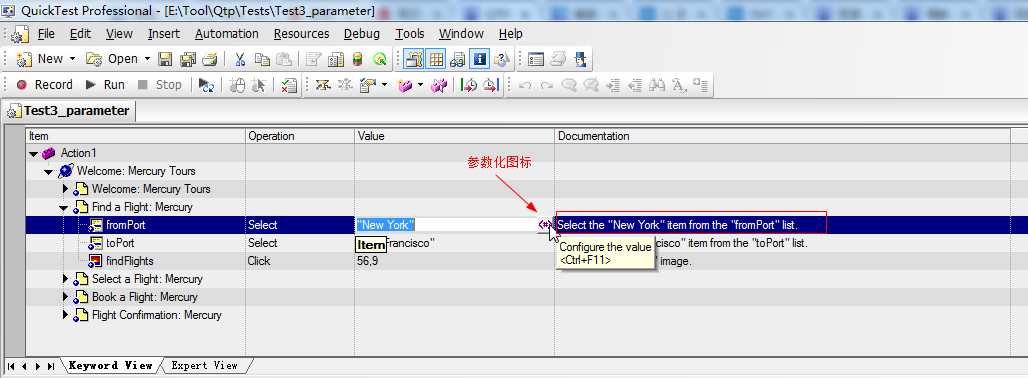This screenshot has width=1028, height=378.
Task: Click the green circular results icon
Action: pyautogui.click(x=380, y=60)
